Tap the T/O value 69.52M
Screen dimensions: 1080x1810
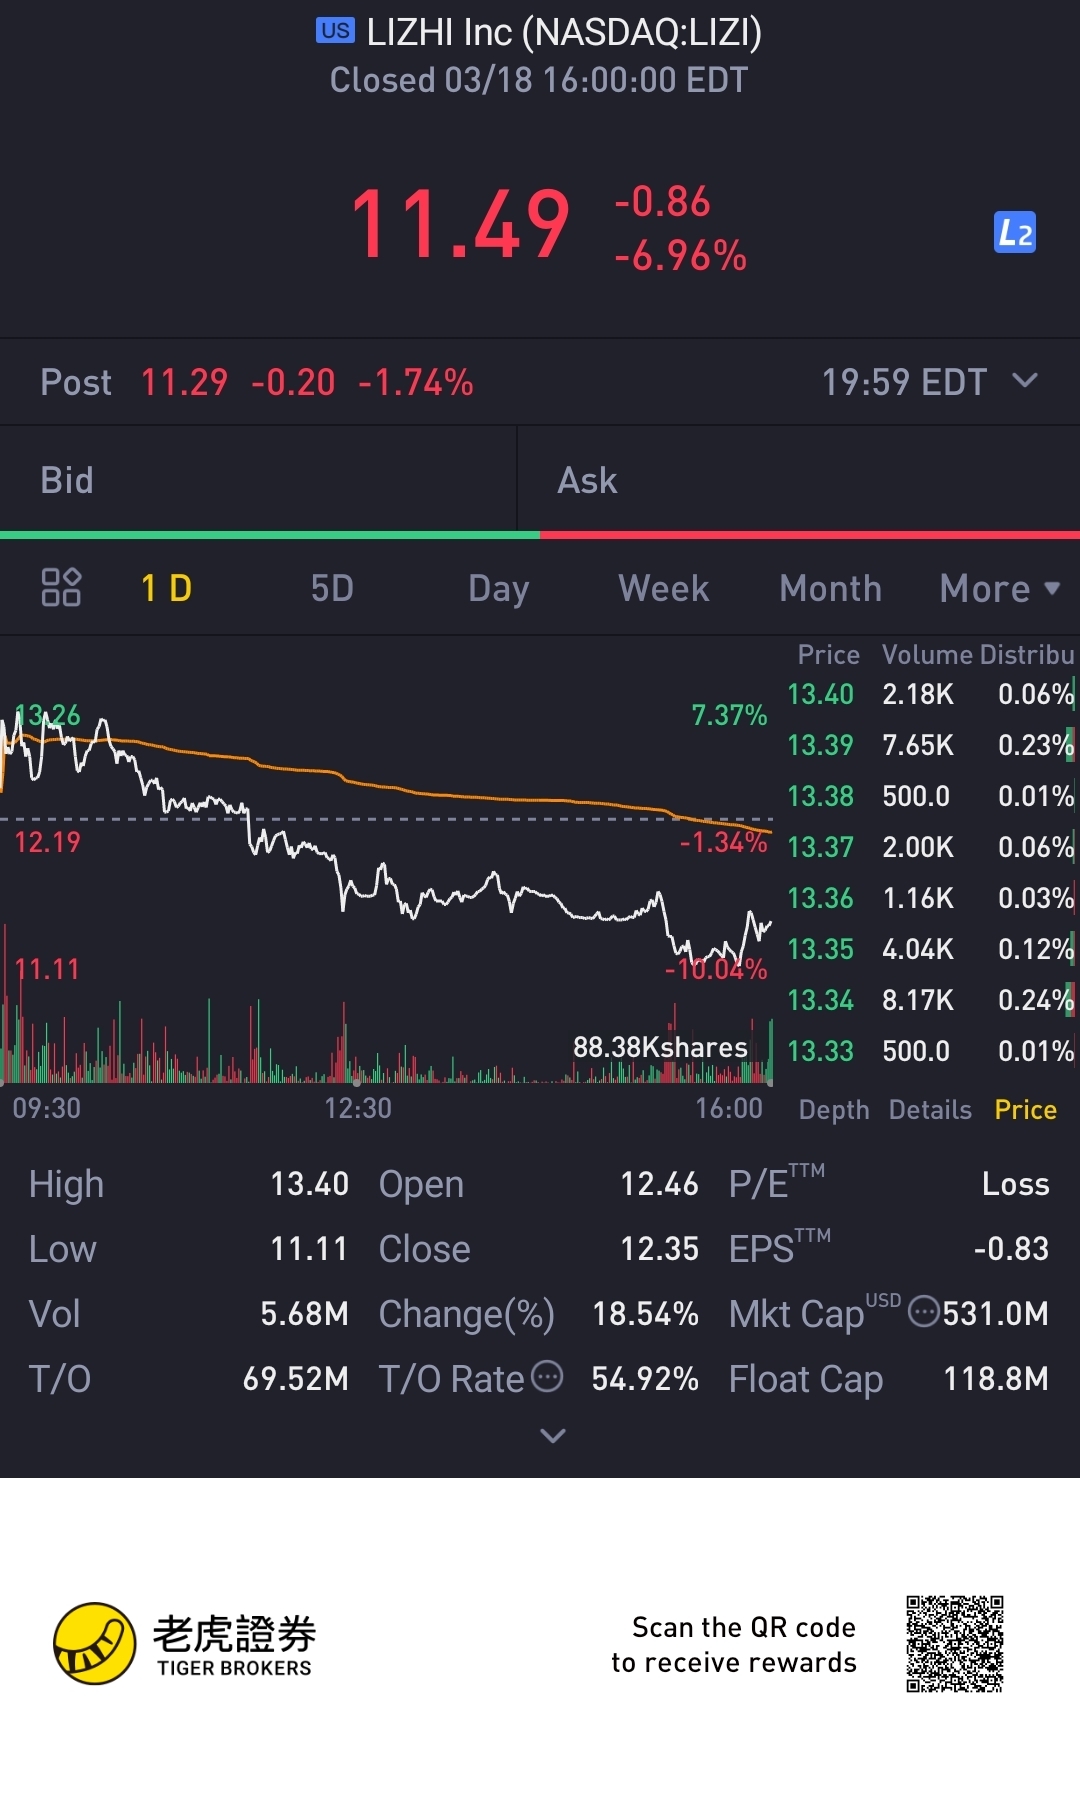[296, 1379]
